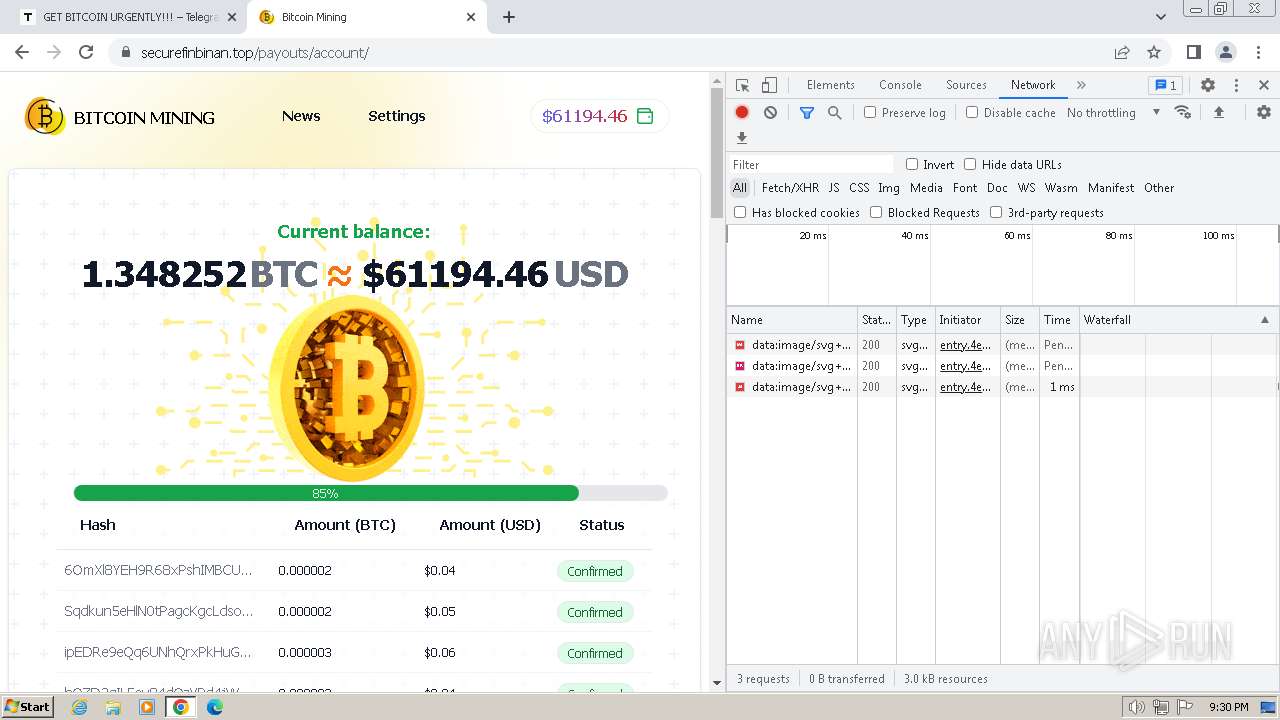1280x720 pixels.
Task: Open the DevTools customize menu dots
Action: [x=1236, y=85]
